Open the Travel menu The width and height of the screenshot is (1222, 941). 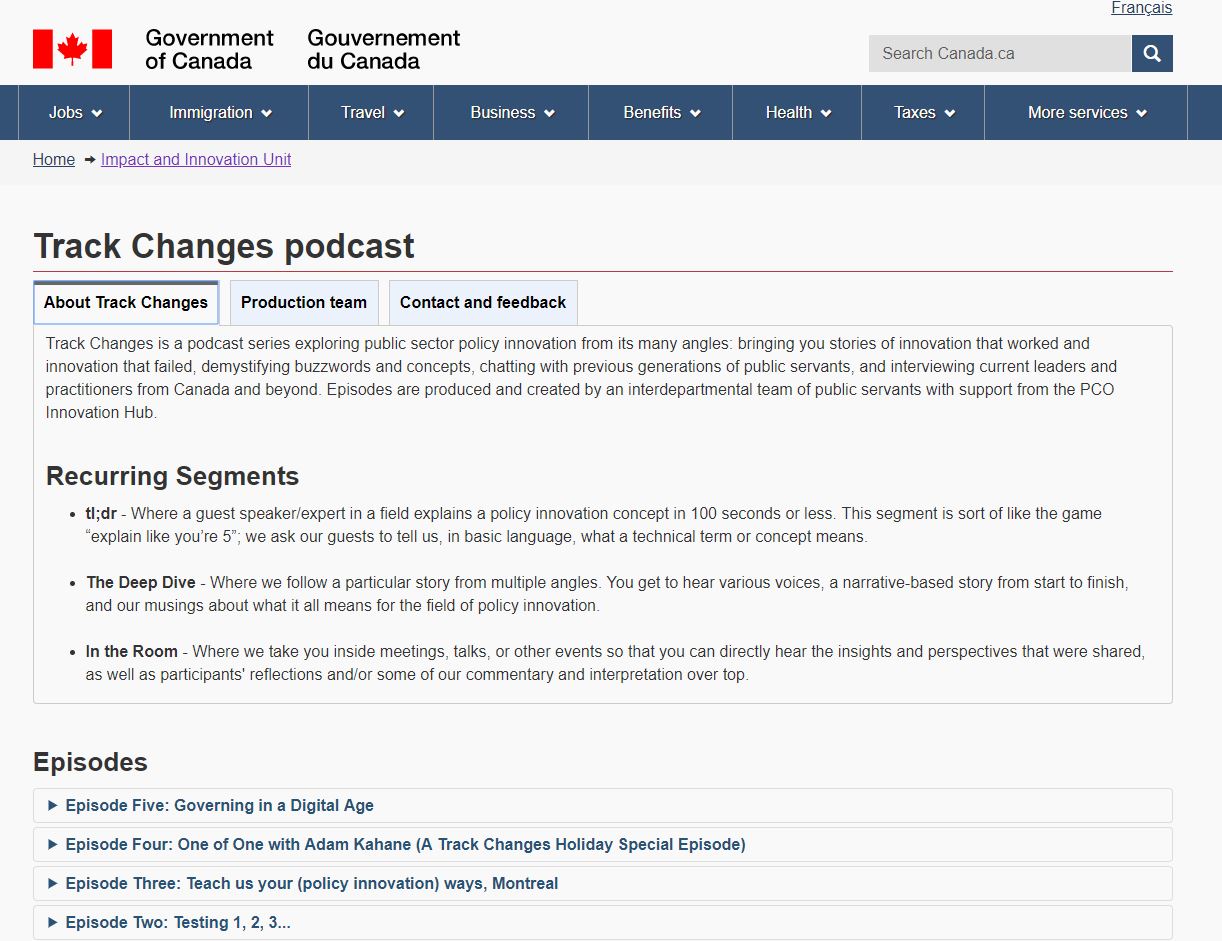[x=372, y=113]
